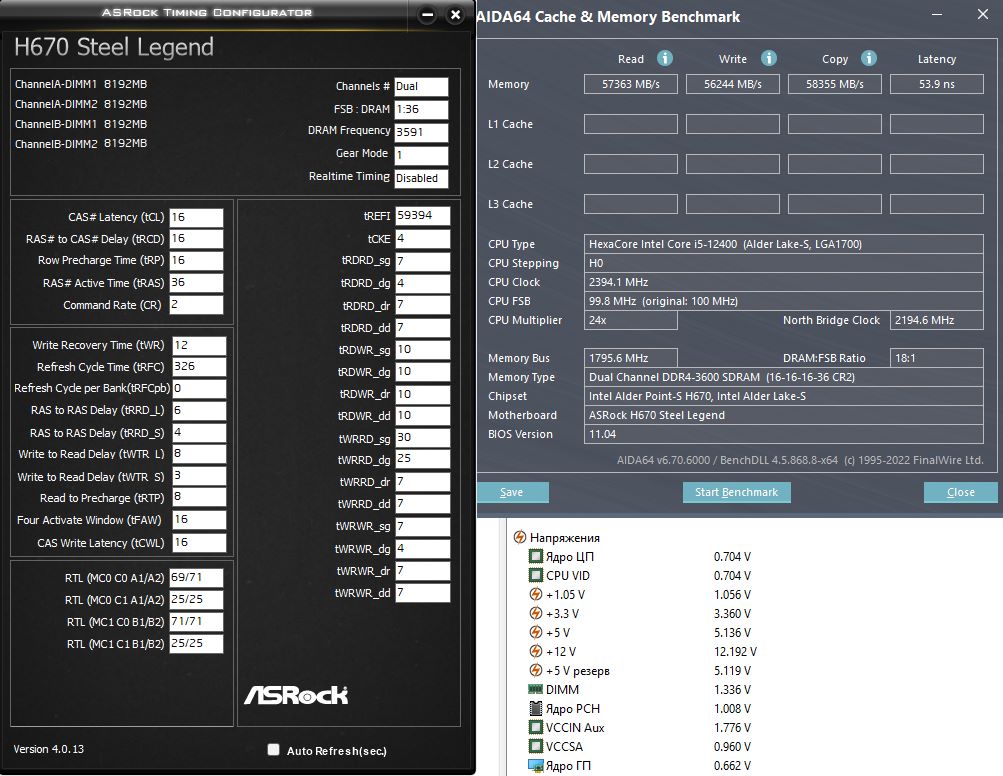Click the VCCIN Aux chip icon
Viewport: 1003px width, 776px height.
(x=535, y=727)
